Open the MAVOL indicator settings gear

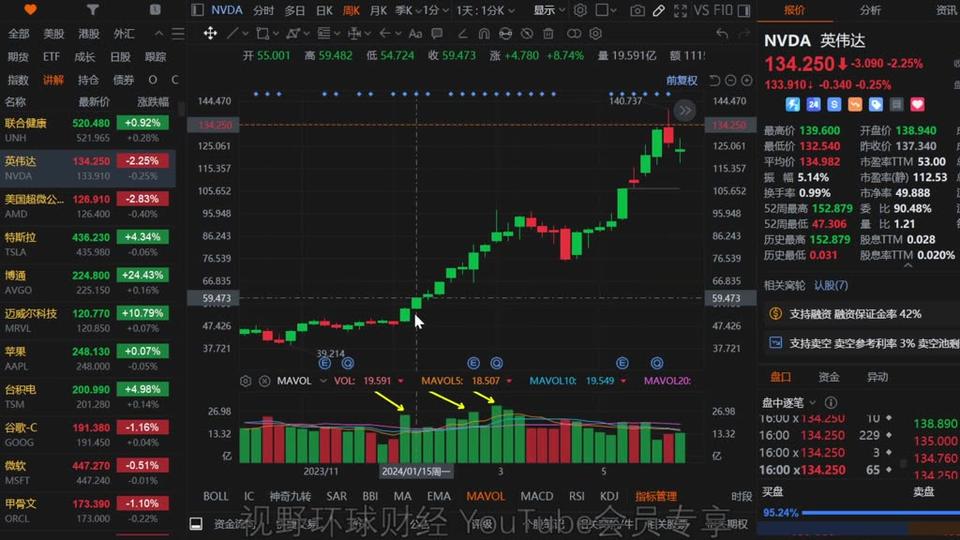pos(246,381)
